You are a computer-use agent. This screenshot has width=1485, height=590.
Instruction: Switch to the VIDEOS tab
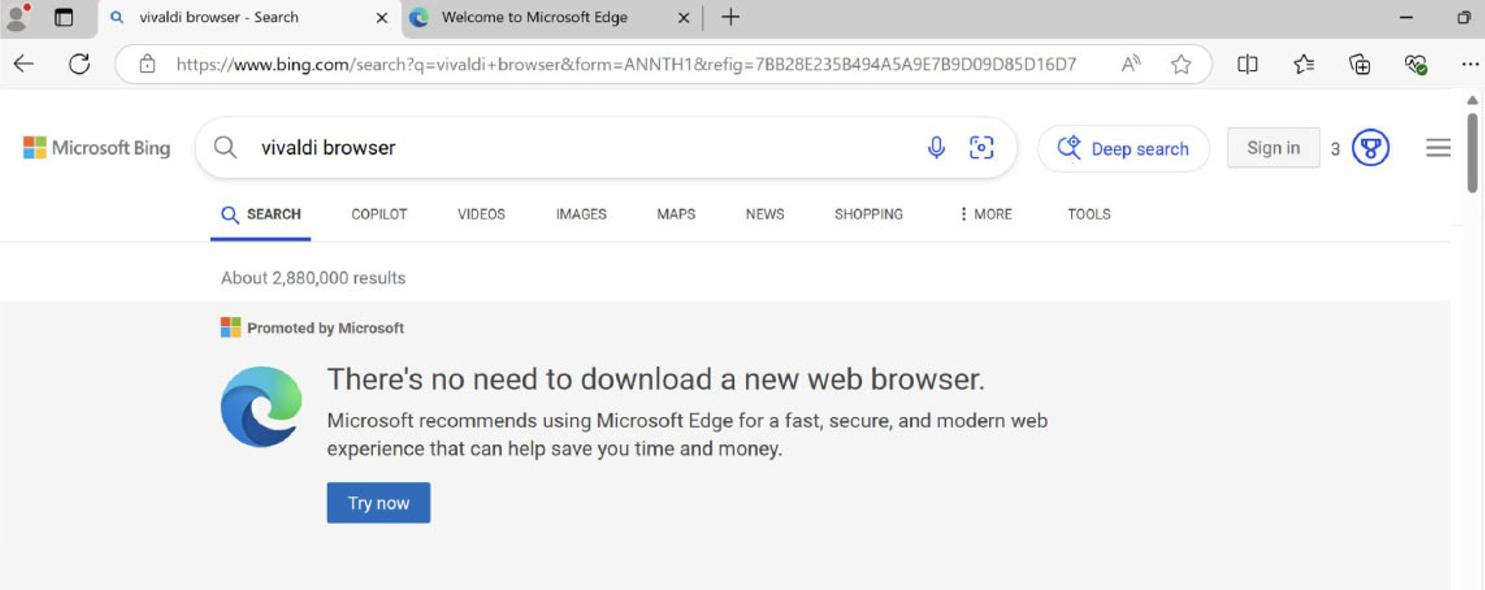[x=481, y=214]
